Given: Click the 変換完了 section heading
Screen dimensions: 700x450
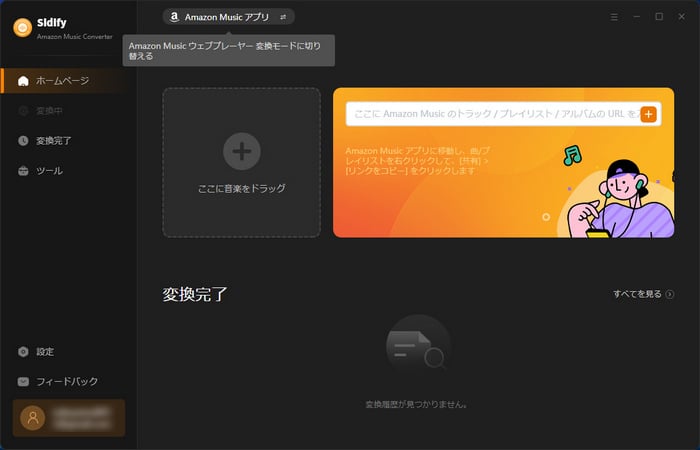Looking at the screenshot, I should tap(195, 294).
